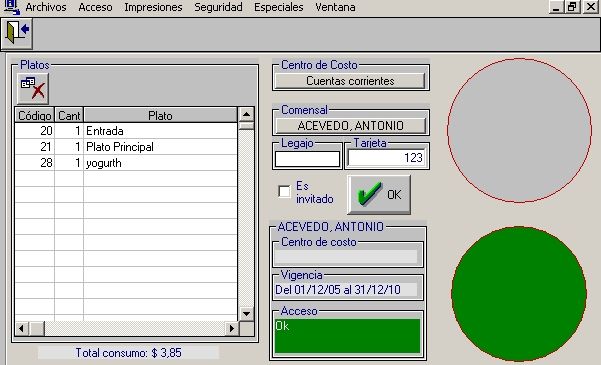
Task: Click the horizontal scroll left arrow
Action: click(x=22, y=329)
